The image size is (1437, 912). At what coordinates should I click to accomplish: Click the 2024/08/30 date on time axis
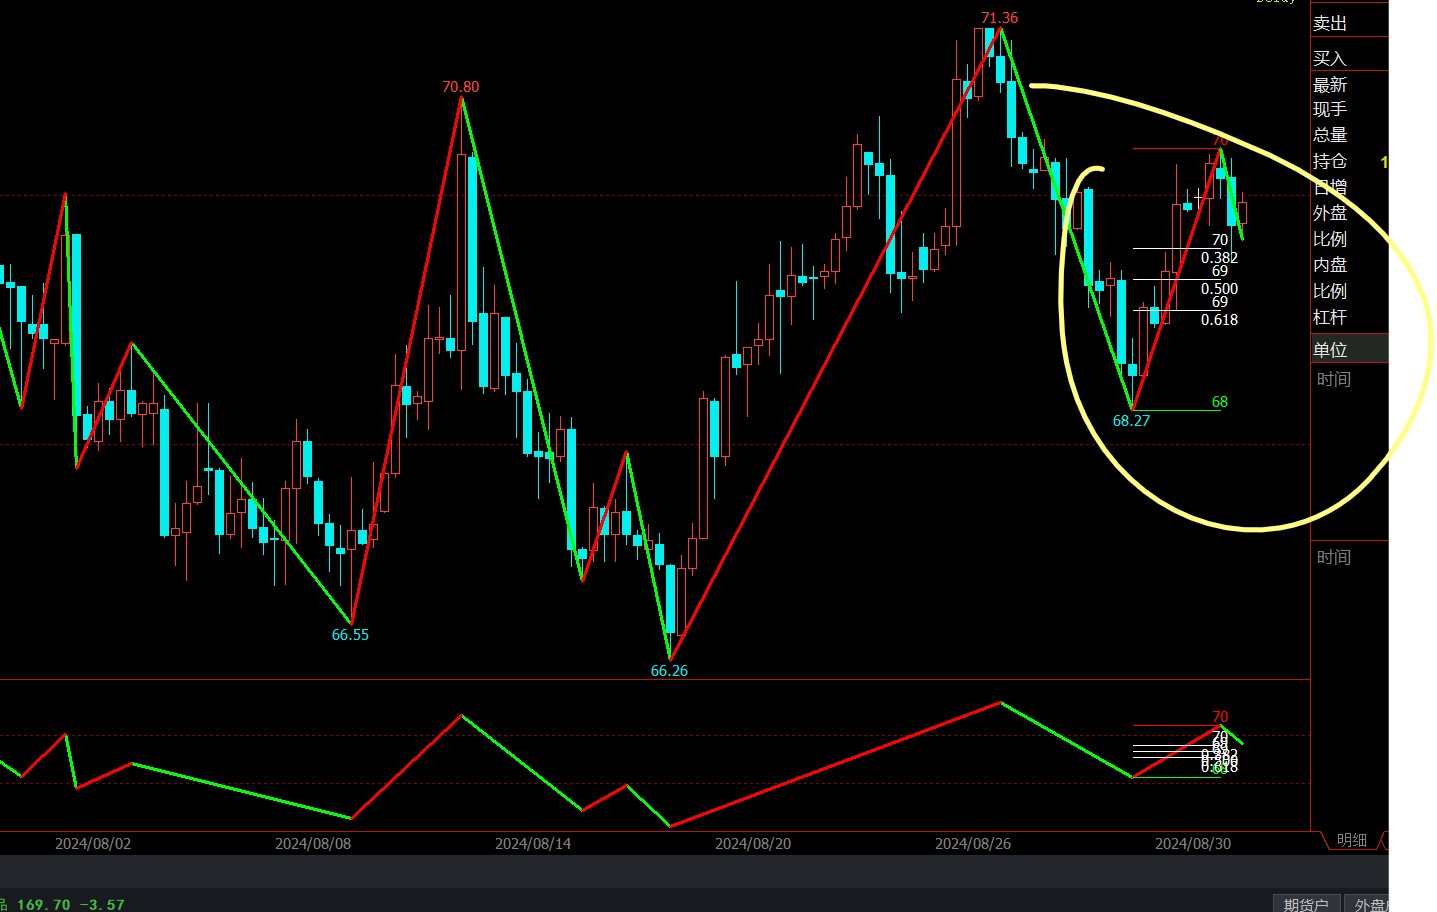tap(1193, 844)
